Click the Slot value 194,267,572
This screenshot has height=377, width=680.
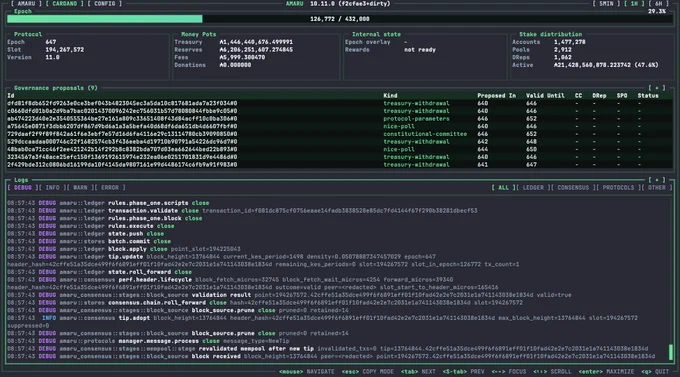65,50
